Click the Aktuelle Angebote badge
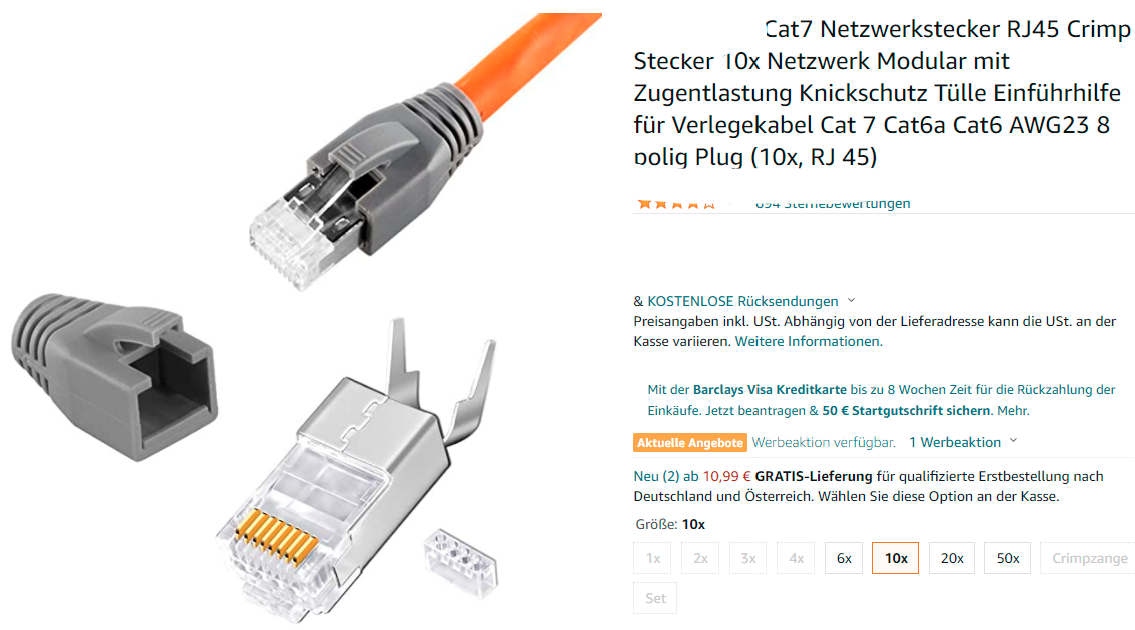 [690, 442]
